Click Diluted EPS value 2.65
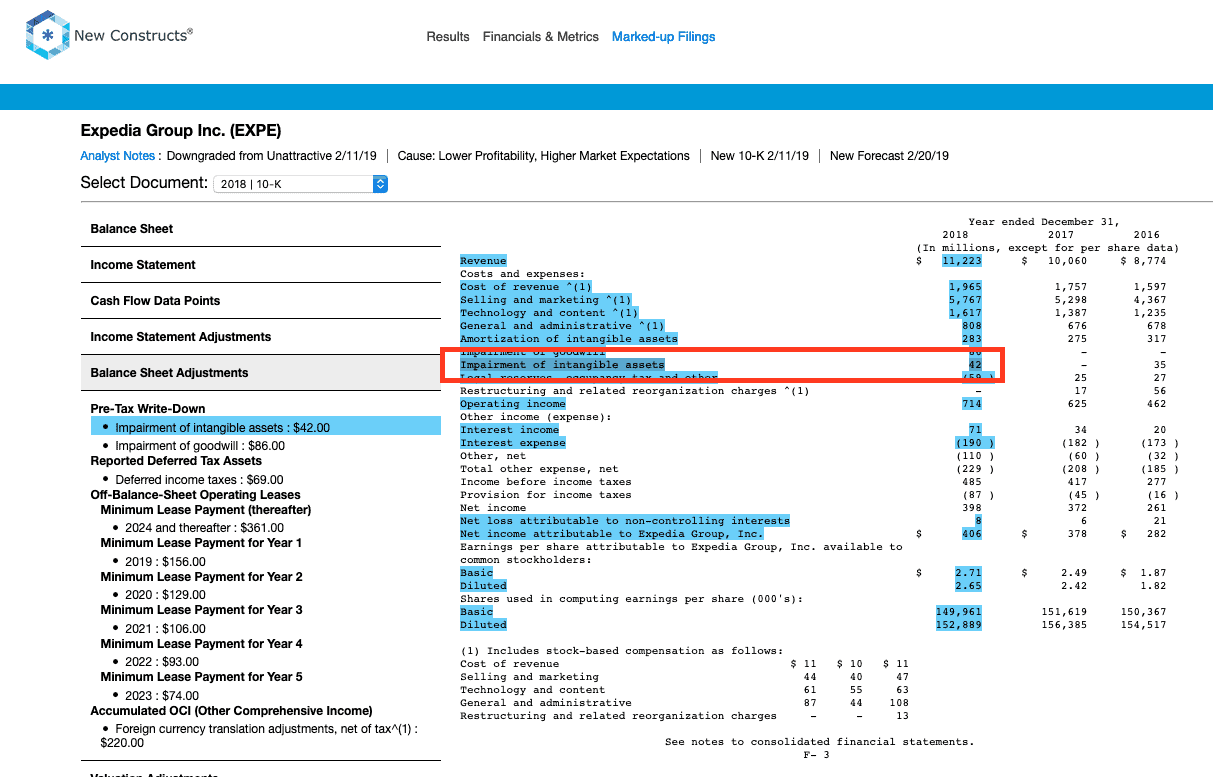1213x777 pixels. point(968,586)
